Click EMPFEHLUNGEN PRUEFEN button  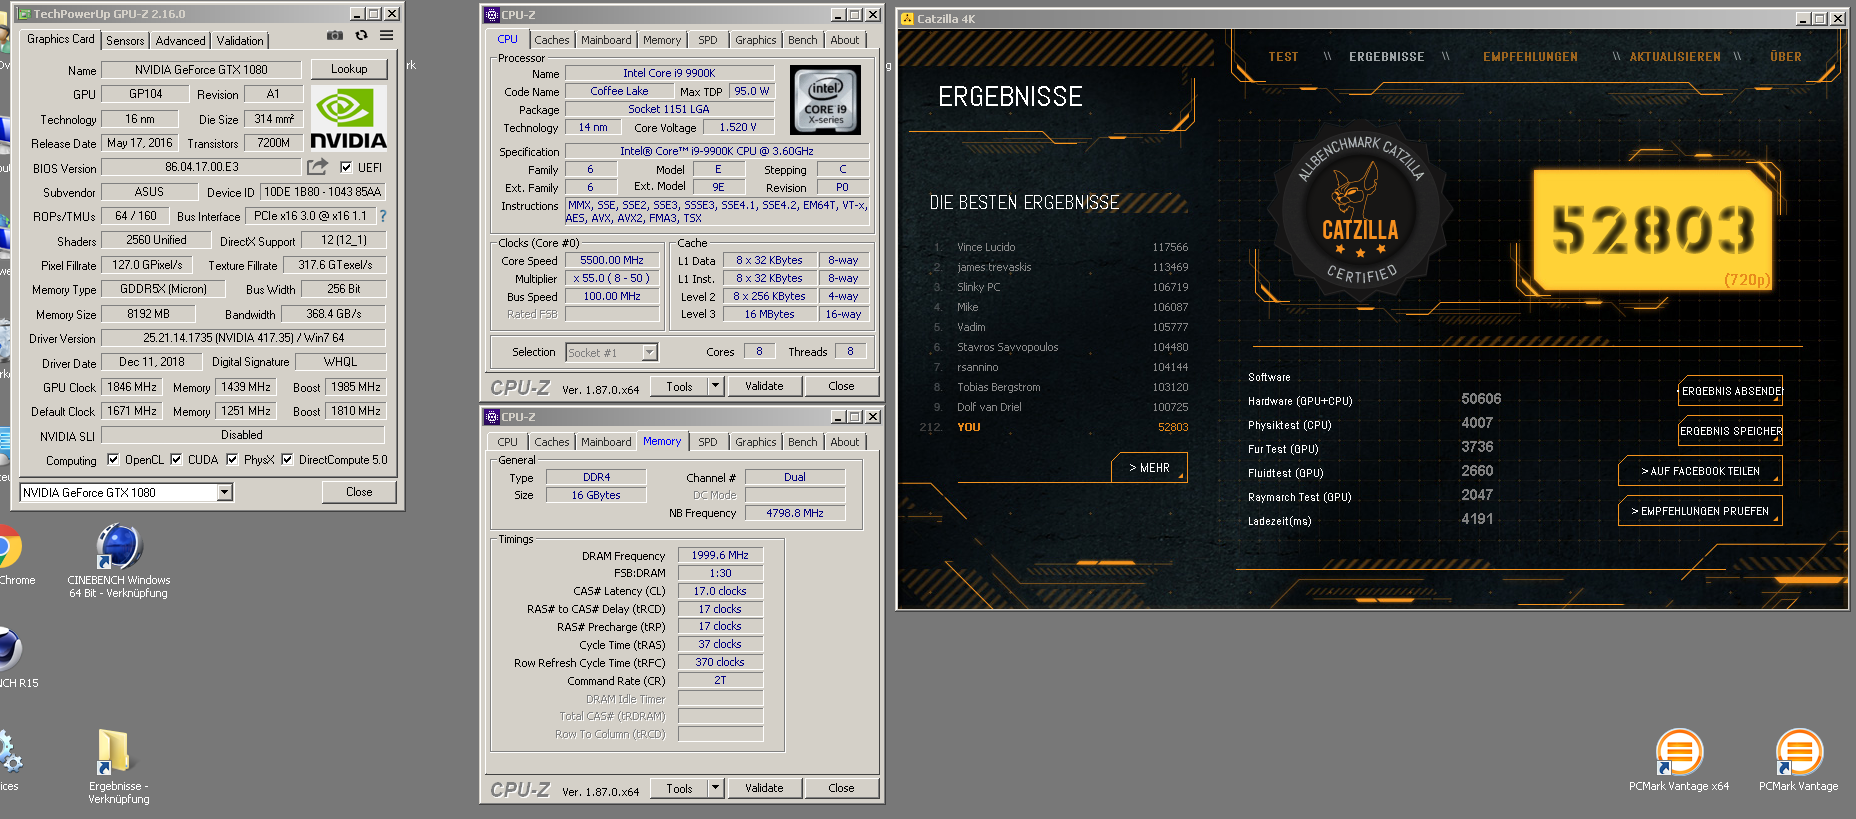click(x=1700, y=511)
